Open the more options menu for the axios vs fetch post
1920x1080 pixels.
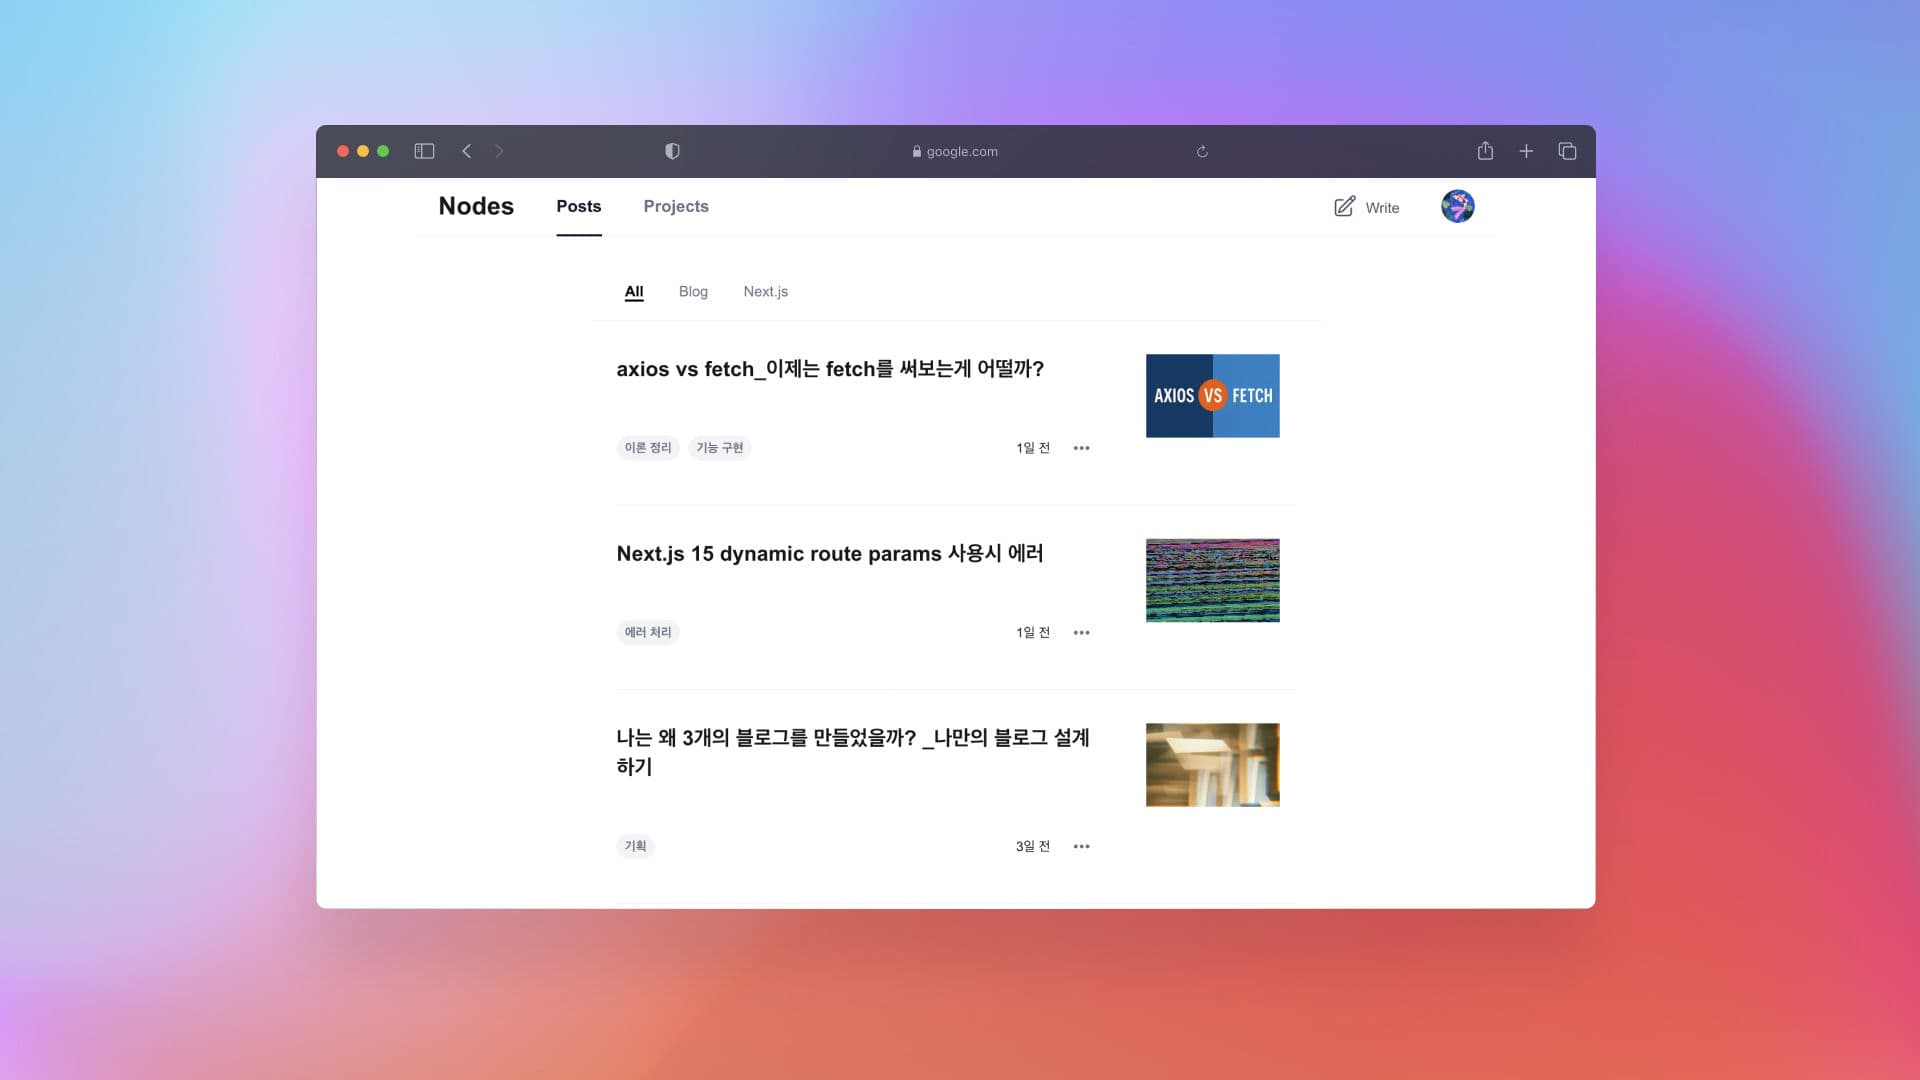pos(1081,448)
